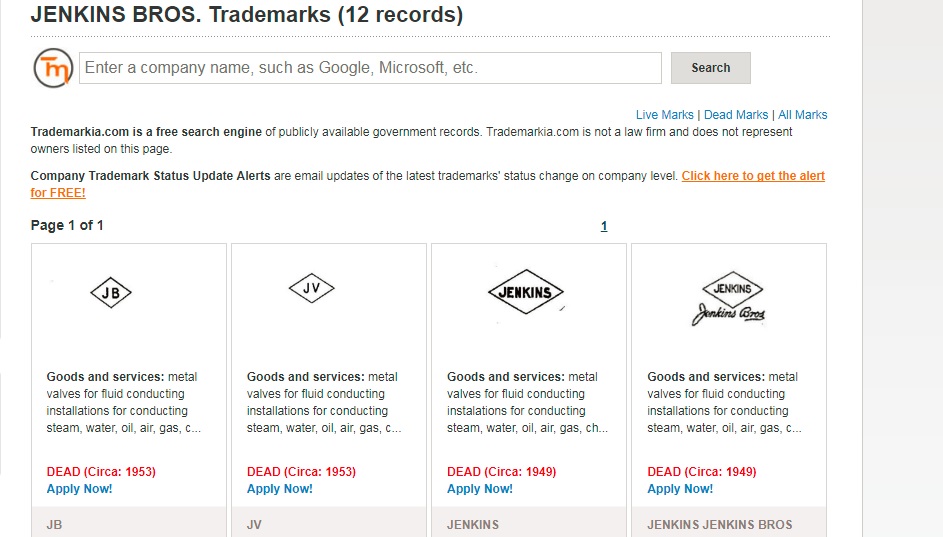Filter results by Live Marks

coord(664,115)
